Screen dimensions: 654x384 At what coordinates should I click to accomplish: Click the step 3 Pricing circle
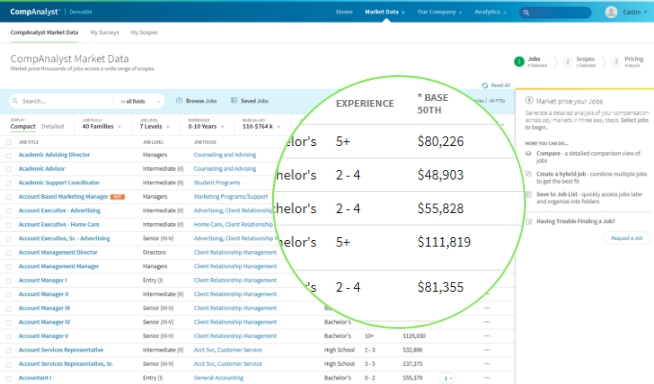[616, 62]
